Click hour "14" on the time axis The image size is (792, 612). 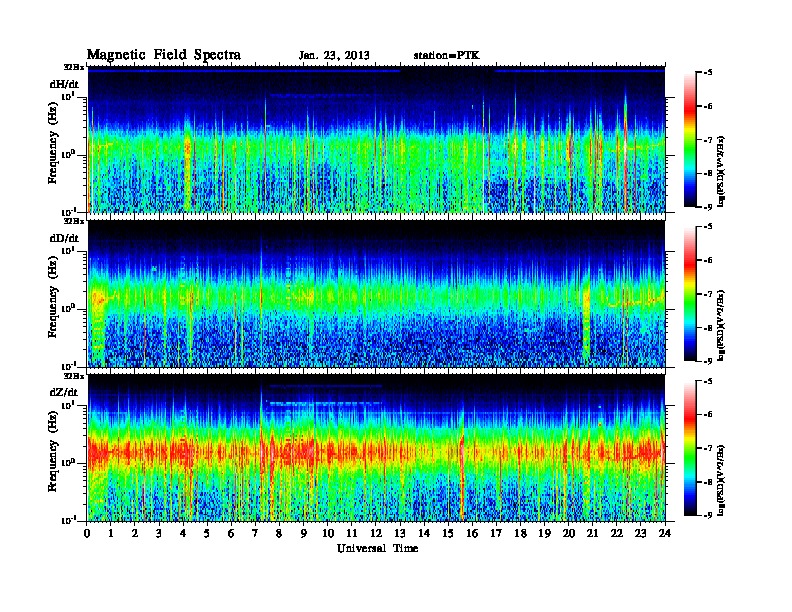click(424, 533)
